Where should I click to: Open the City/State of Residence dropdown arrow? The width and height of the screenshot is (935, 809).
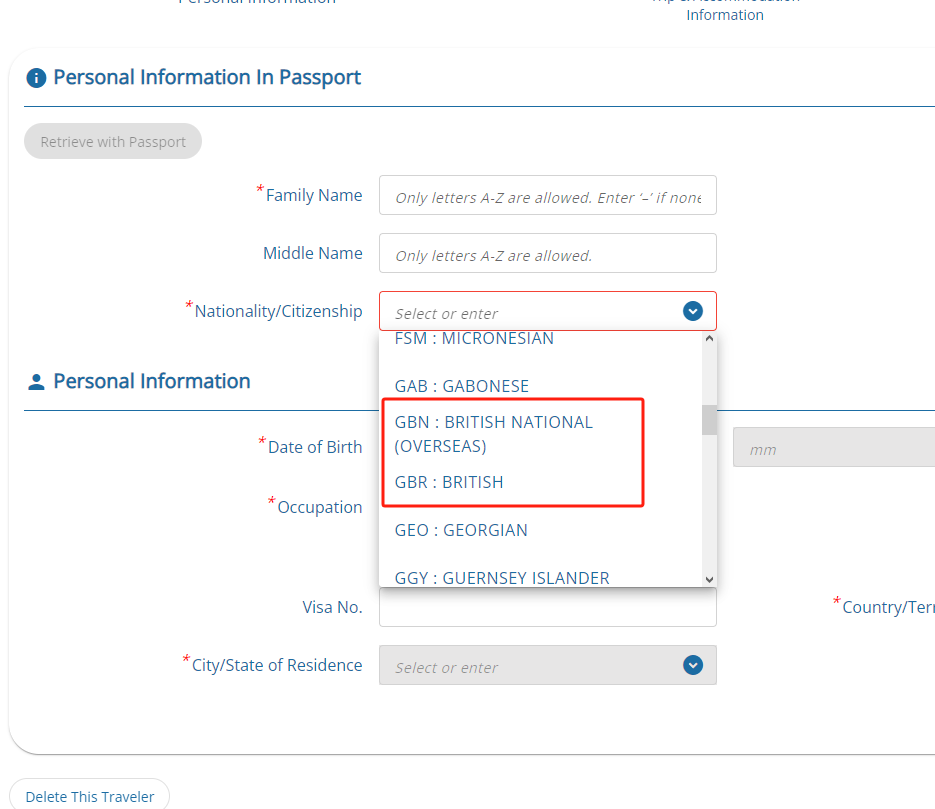[692, 665]
